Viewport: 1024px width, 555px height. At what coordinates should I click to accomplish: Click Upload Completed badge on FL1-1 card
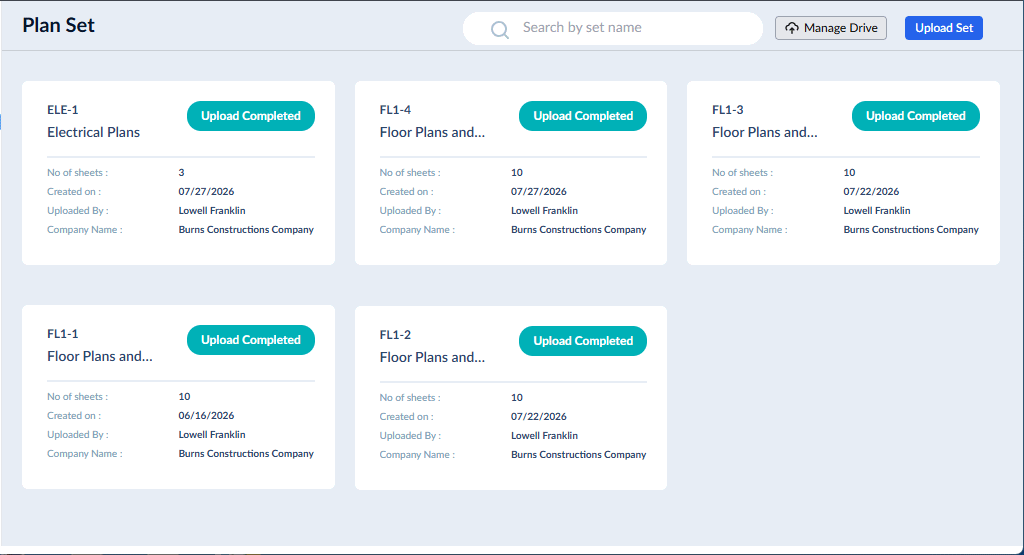pyautogui.click(x=251, y=340)
